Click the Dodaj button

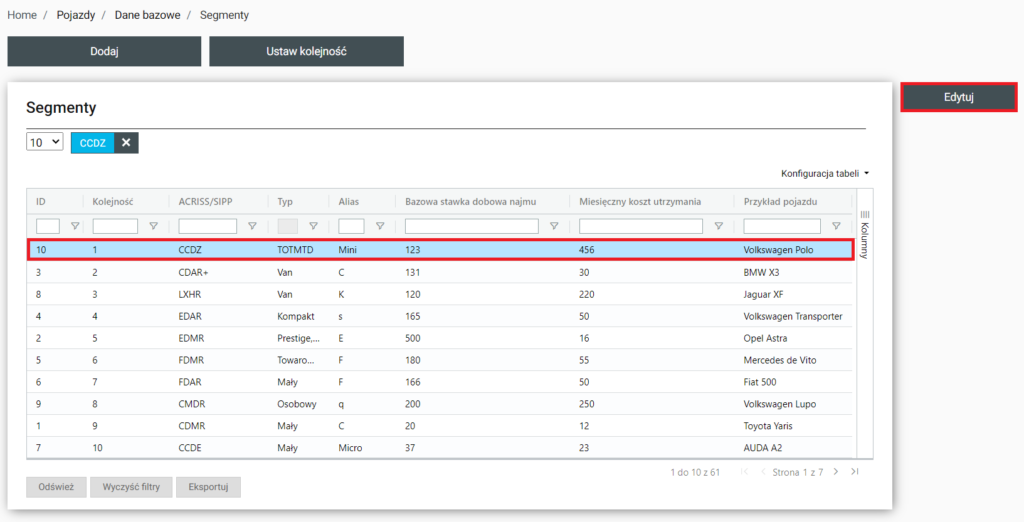pyautogui.click(x=104, y=51)
